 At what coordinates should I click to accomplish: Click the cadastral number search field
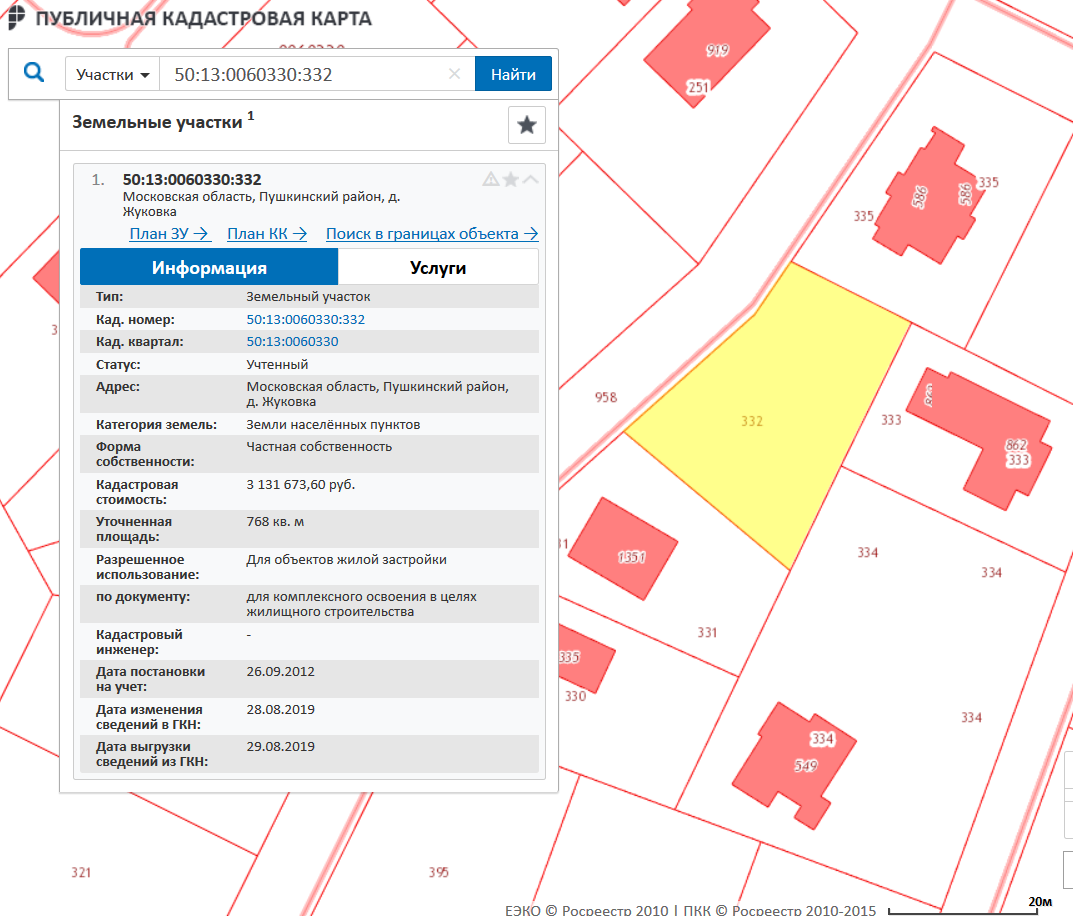pyautogui.click(x=300, y=75)
